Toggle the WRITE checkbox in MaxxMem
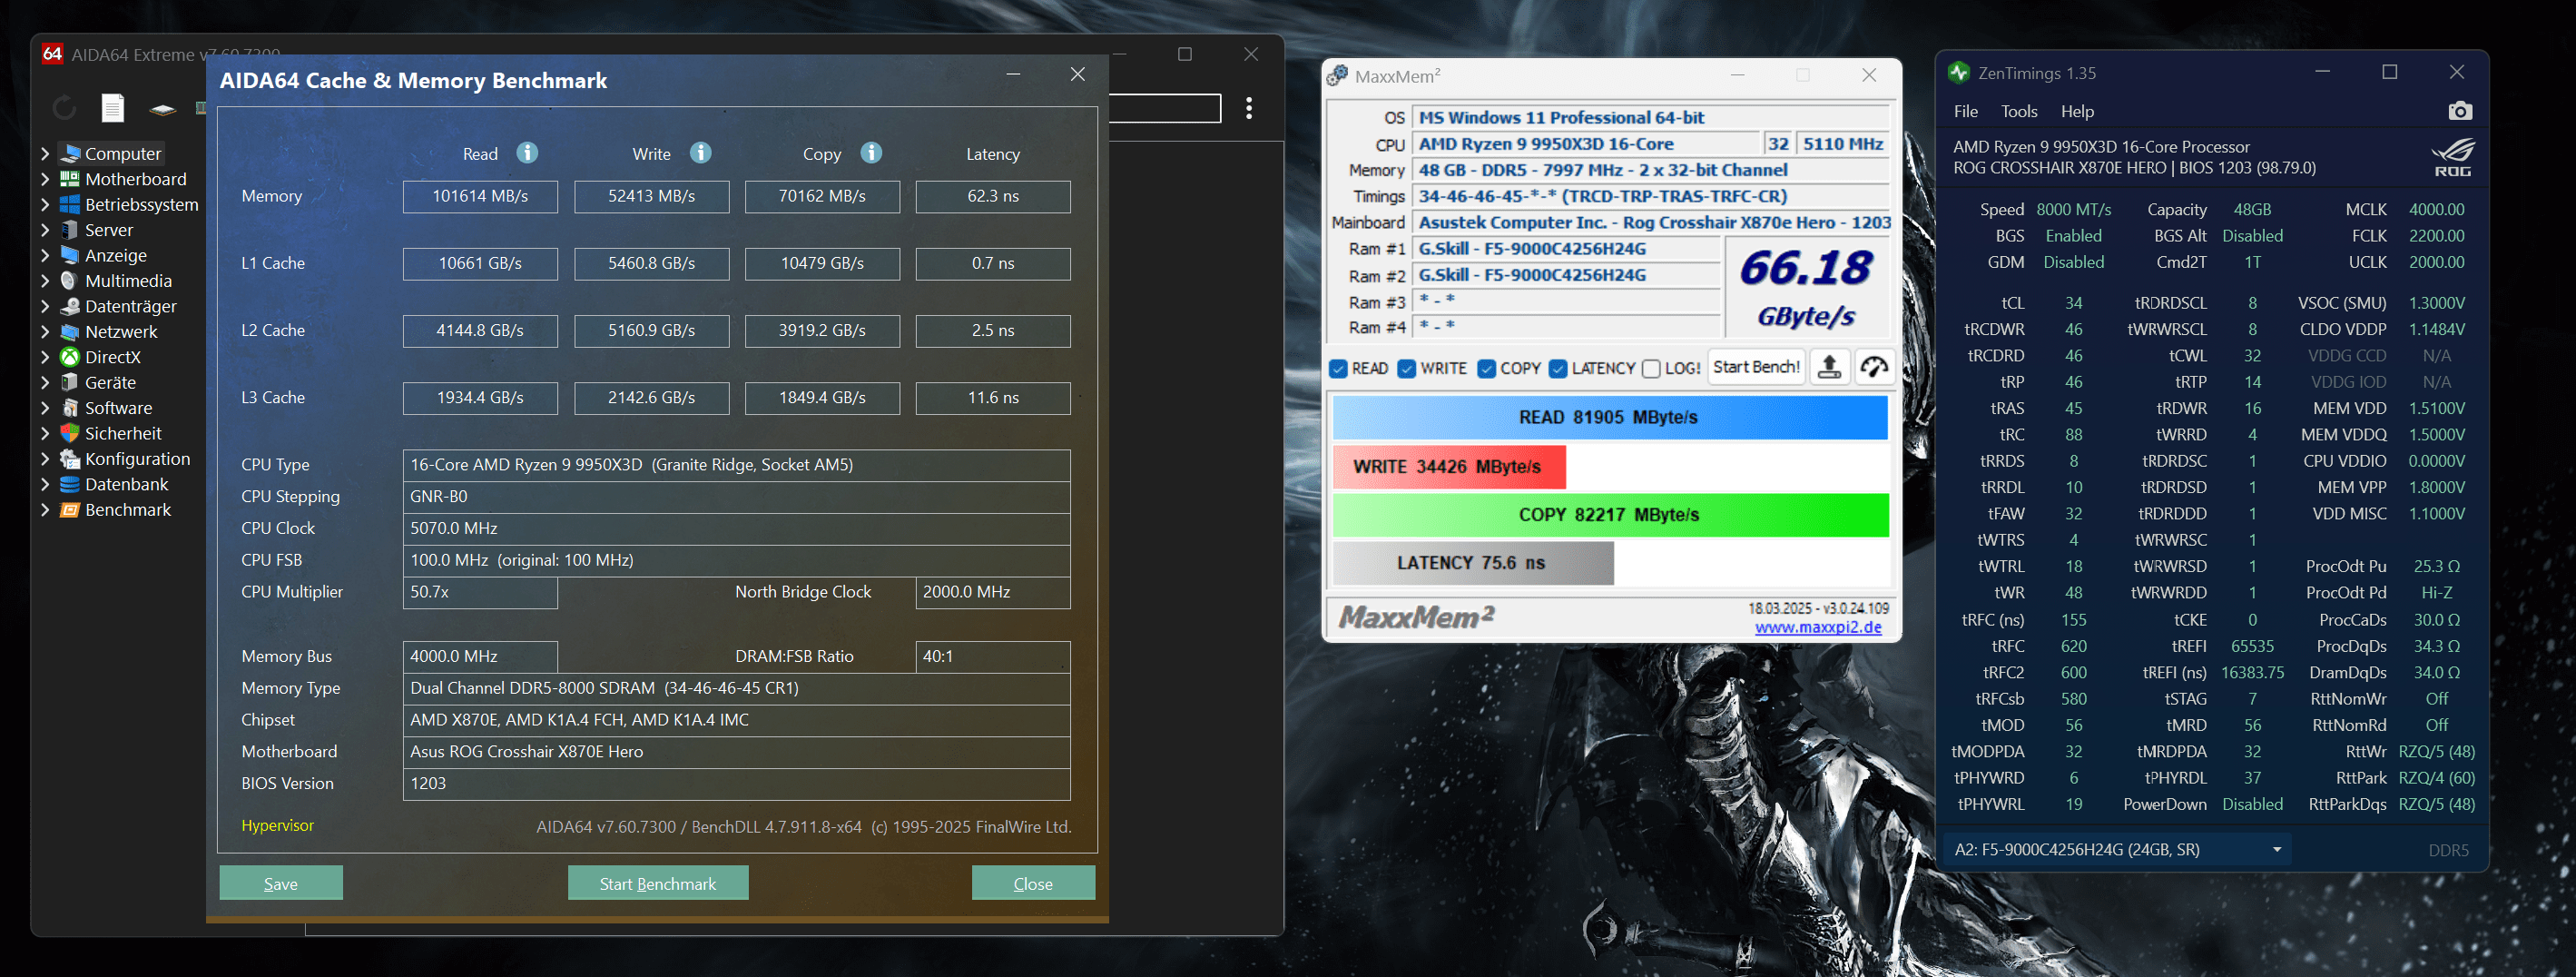Screen dimensions: 2576x977 pos(1407,369)
